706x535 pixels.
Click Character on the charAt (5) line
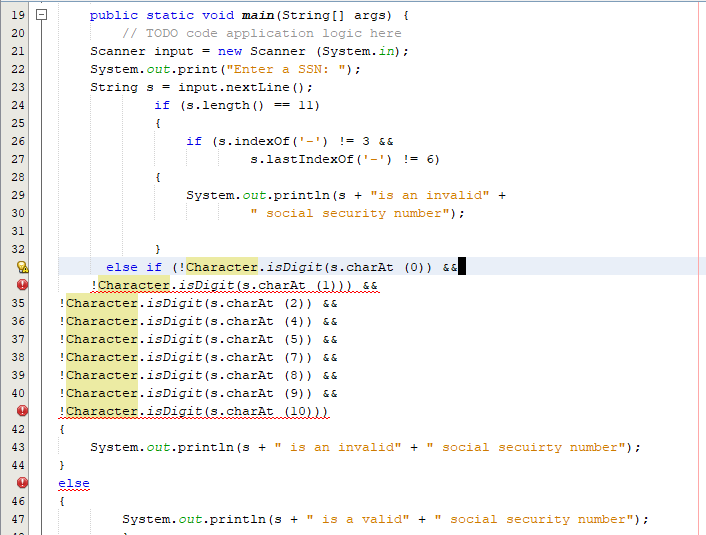[x=102, y=340]
